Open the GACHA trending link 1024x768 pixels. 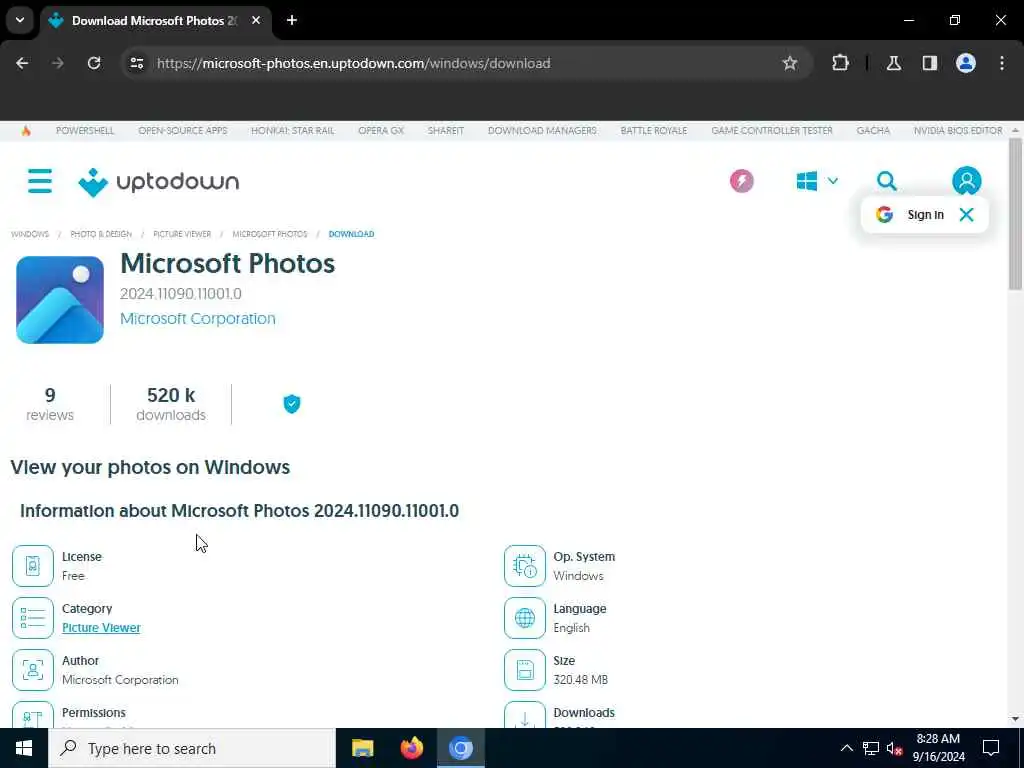tap(873, 131)
